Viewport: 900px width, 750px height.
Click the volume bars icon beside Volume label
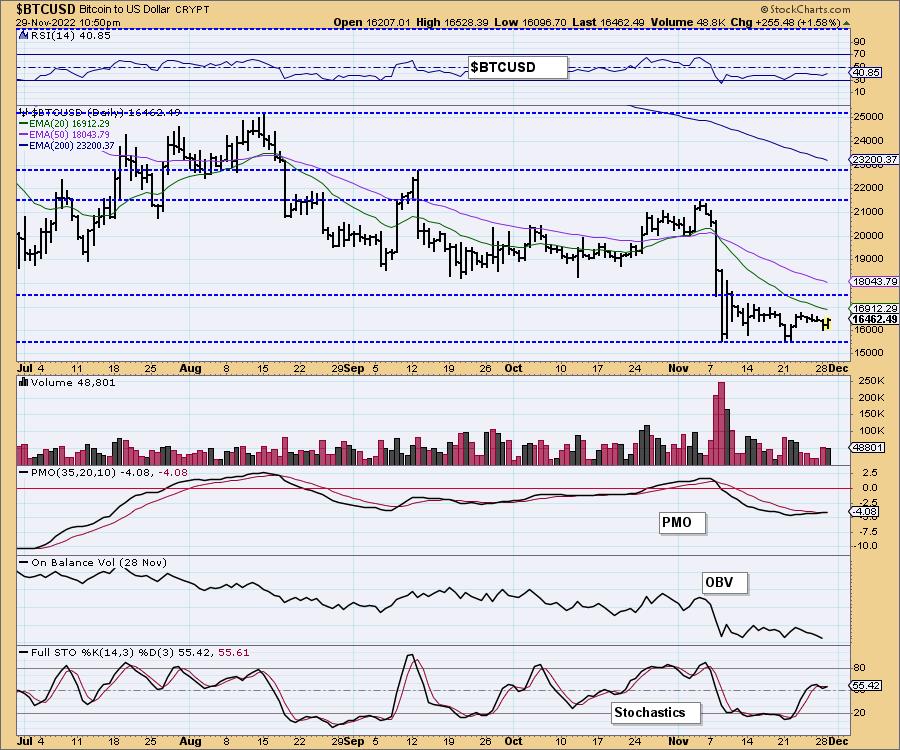point(24,382)
